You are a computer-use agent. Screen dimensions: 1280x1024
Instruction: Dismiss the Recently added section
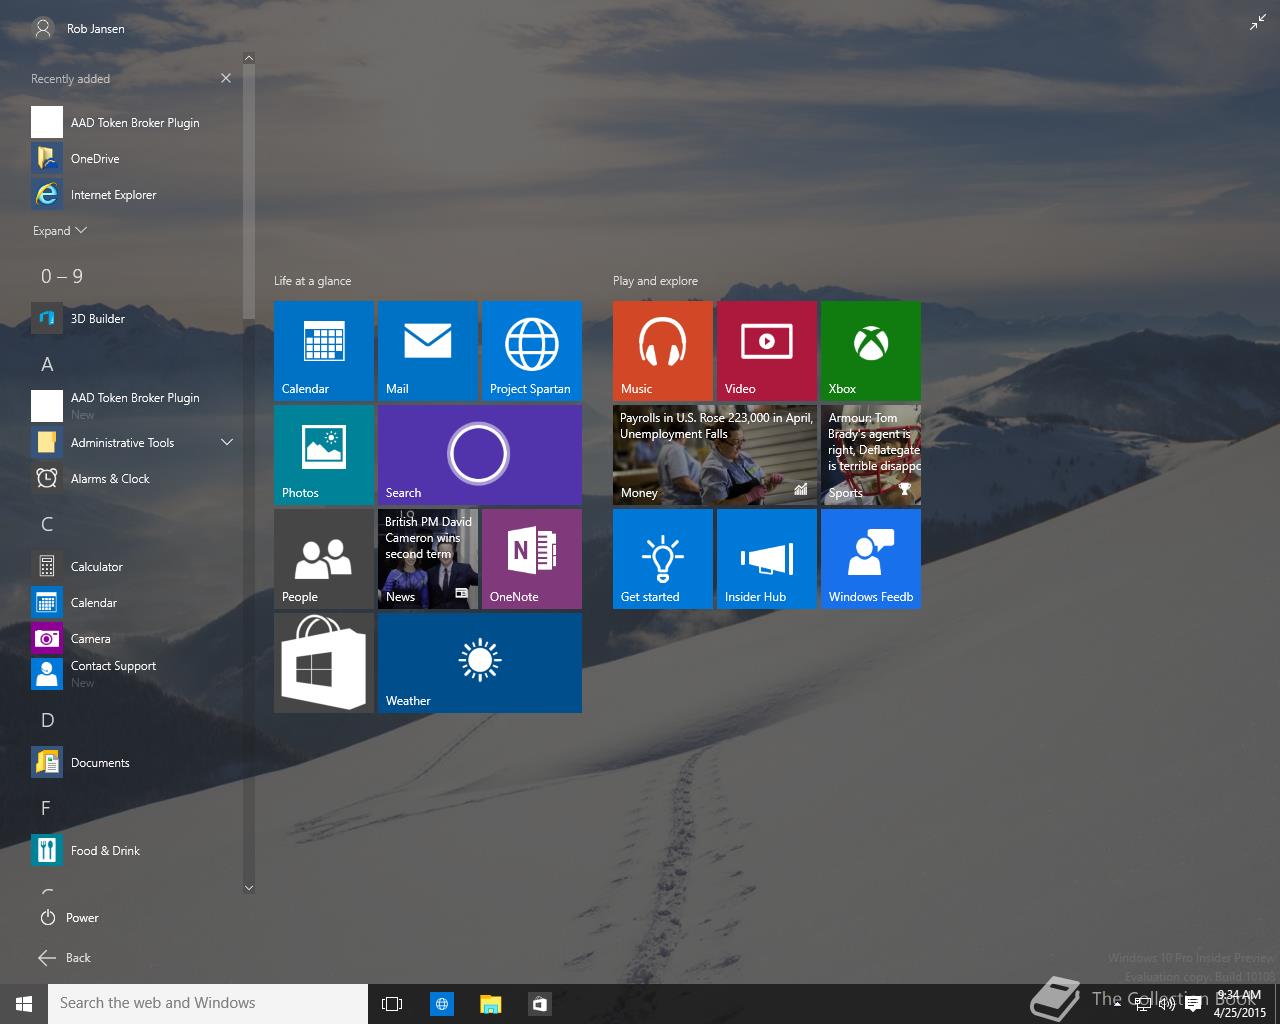click(x=226, y=78)
